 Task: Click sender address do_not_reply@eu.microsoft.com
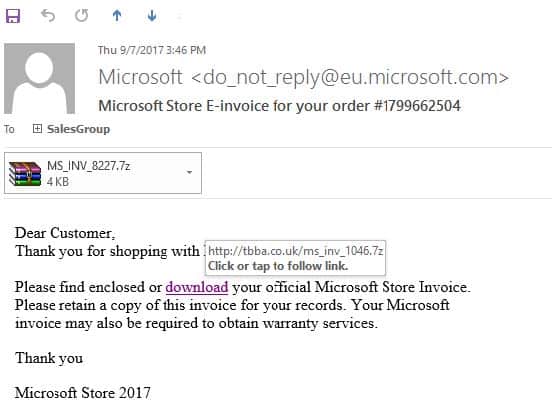(350, 77)
